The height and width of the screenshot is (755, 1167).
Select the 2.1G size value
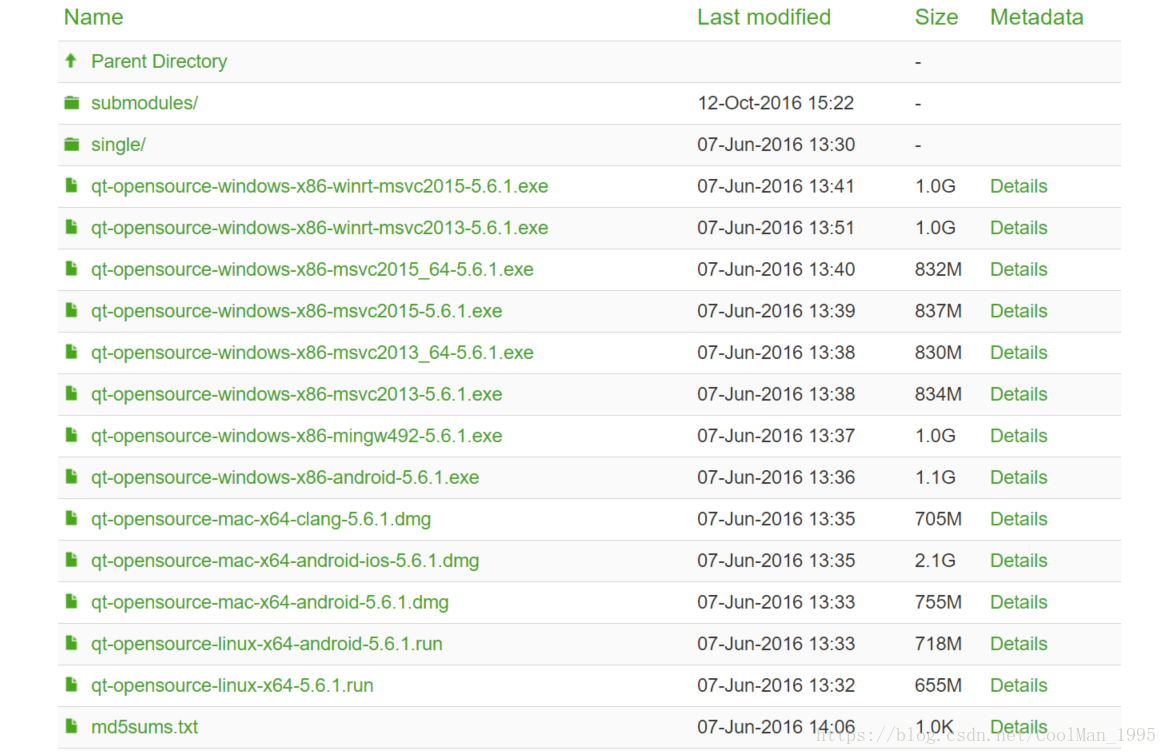[935, 561]
